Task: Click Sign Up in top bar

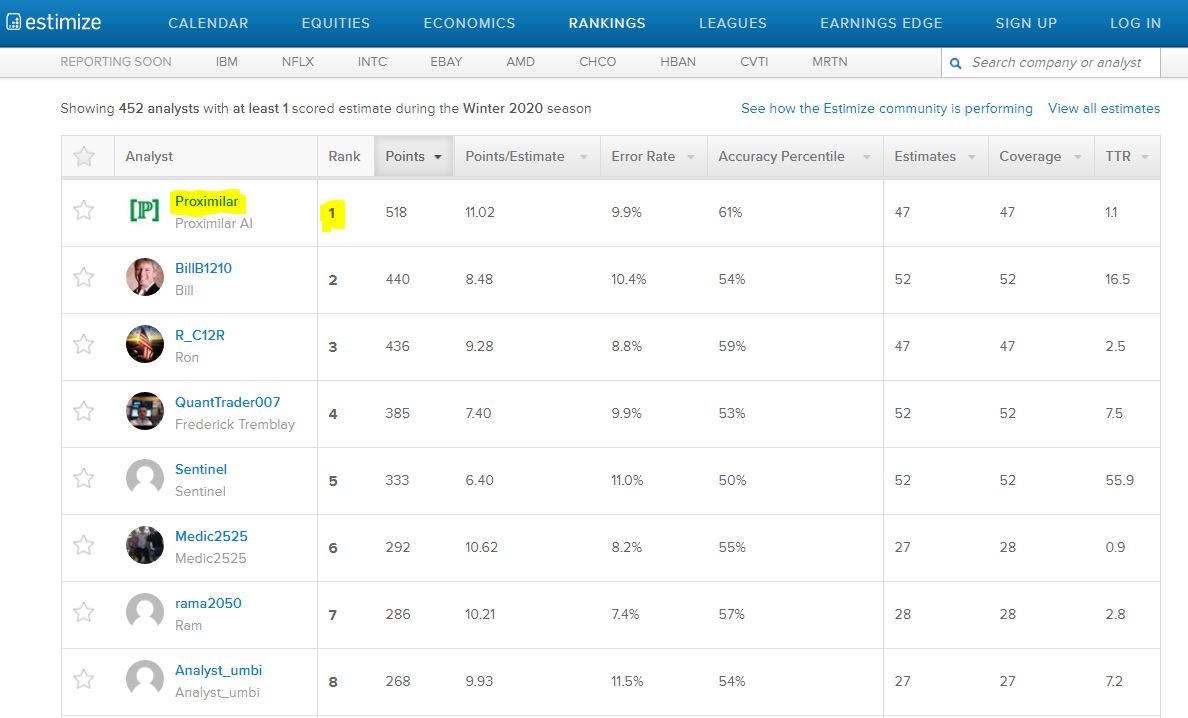Action: pyautogui.click(x=1026, y=23)
